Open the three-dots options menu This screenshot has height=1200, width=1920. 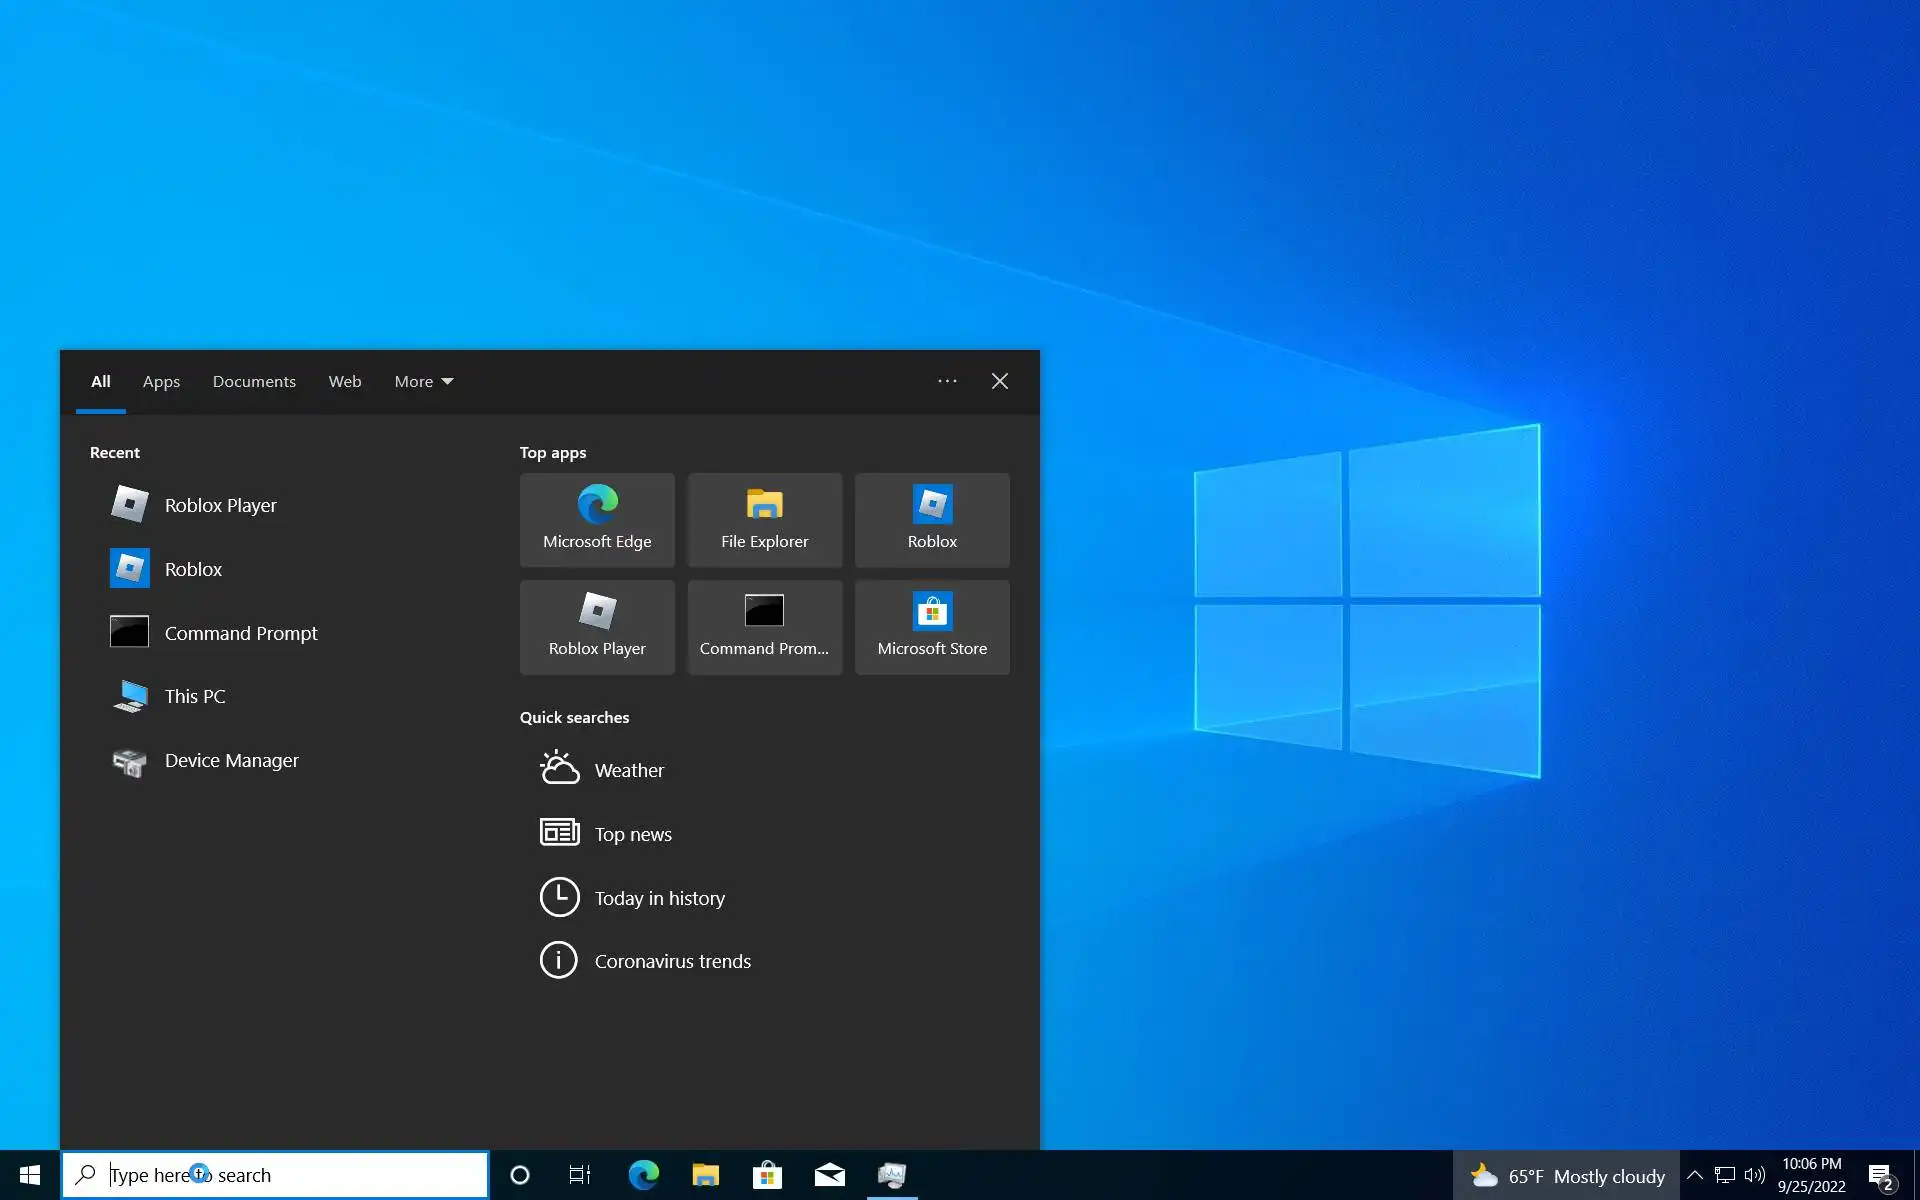(947, 381)
